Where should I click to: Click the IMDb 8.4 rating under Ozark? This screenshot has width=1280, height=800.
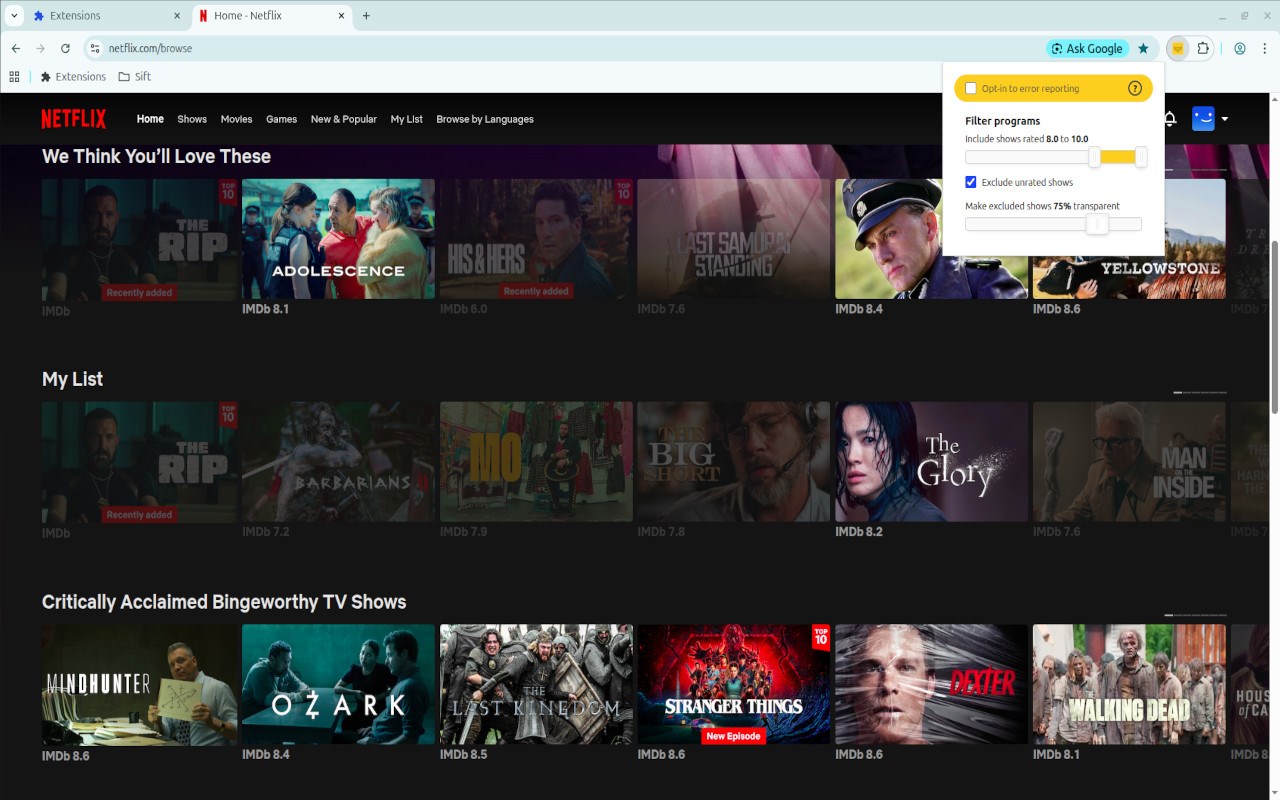[x=266, y=754]
